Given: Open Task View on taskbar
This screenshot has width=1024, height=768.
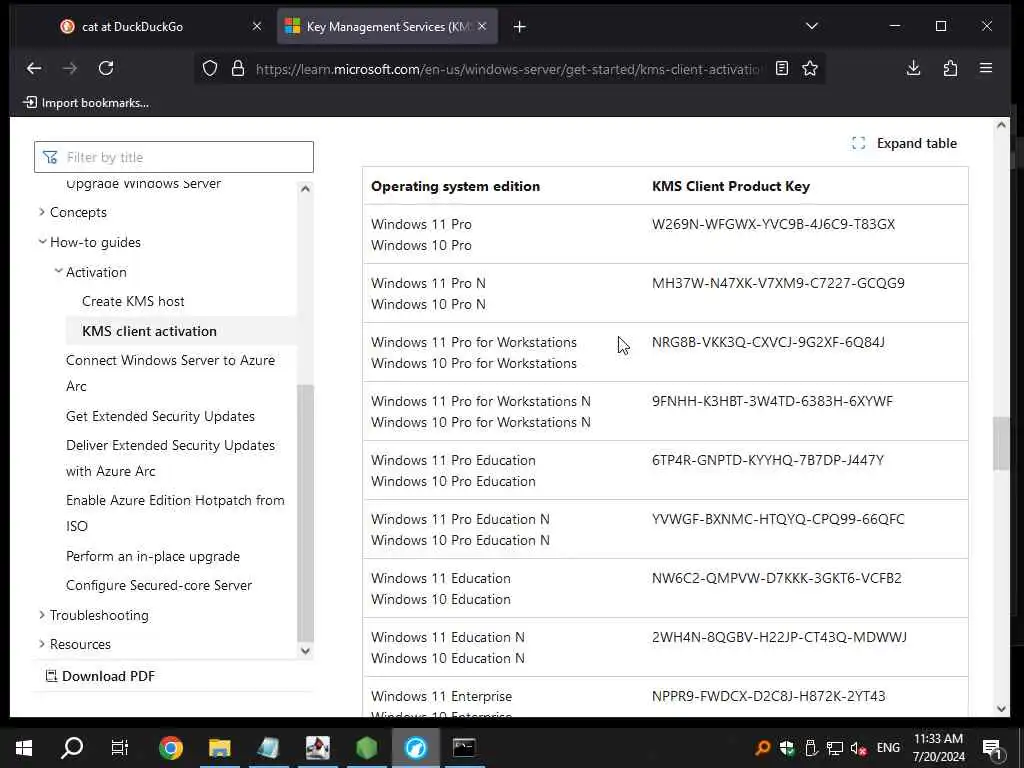Looking at the screenshot, I should point(120,748).
